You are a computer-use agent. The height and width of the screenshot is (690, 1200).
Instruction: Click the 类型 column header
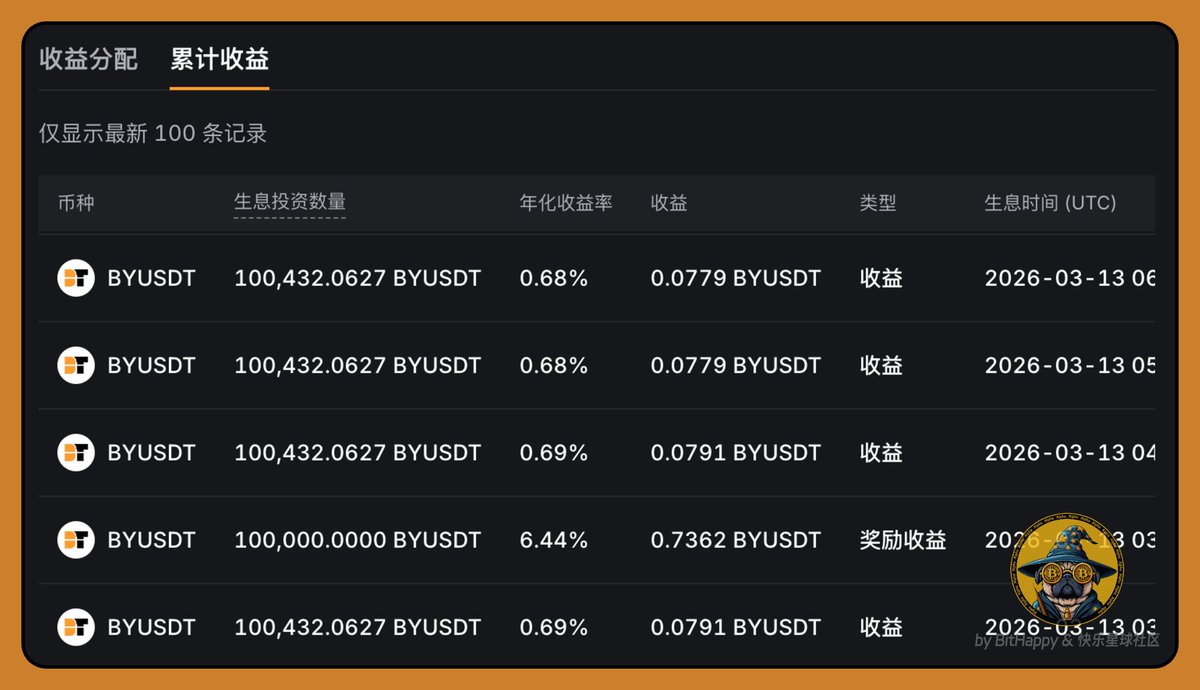pyautogui.click(x=878, y=203)
